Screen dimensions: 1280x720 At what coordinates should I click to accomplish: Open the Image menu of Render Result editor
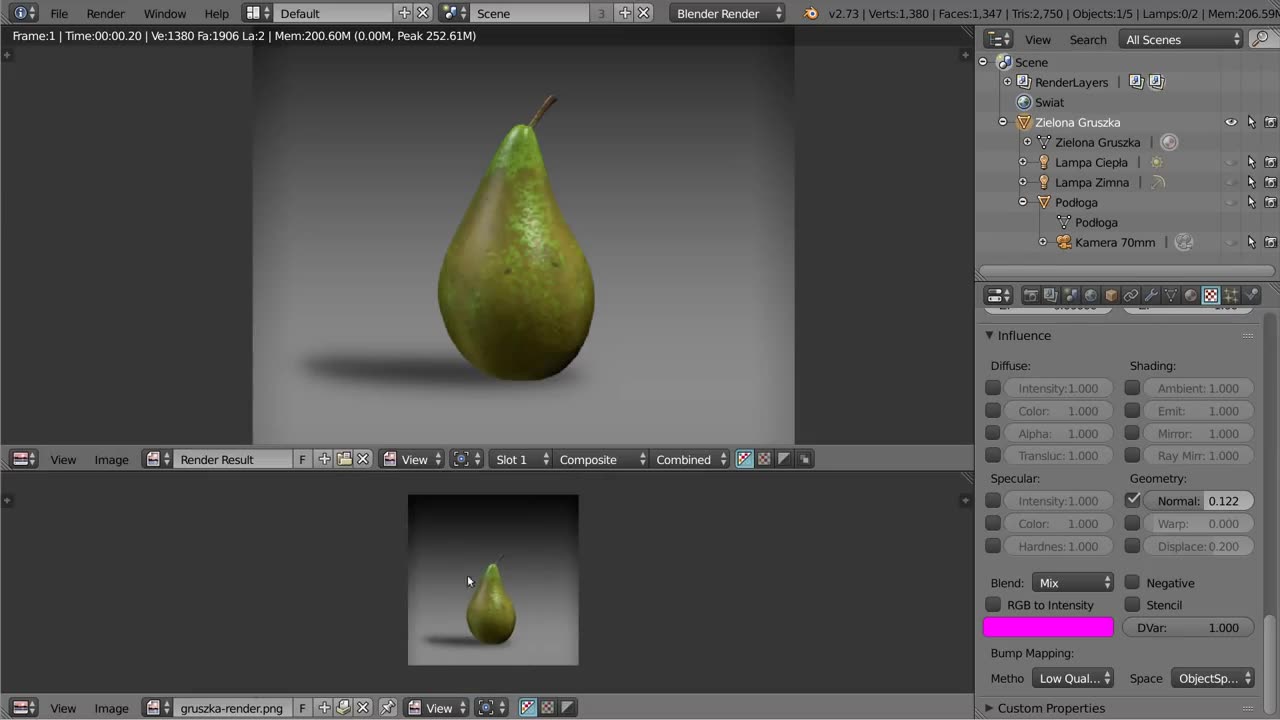(111, 460)
